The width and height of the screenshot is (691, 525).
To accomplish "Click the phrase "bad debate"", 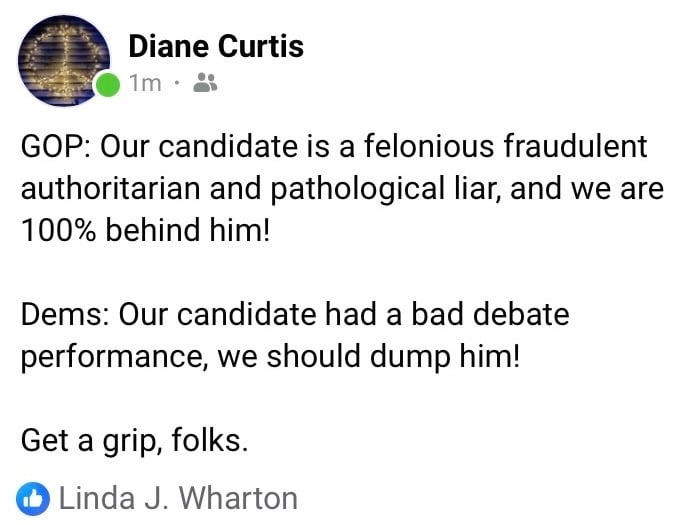I will [486, 315].
